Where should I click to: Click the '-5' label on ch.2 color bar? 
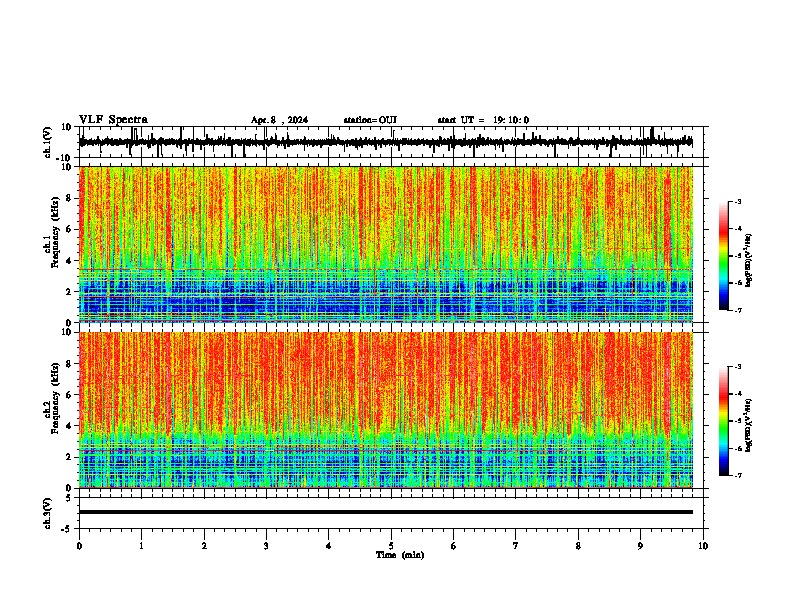737,421
